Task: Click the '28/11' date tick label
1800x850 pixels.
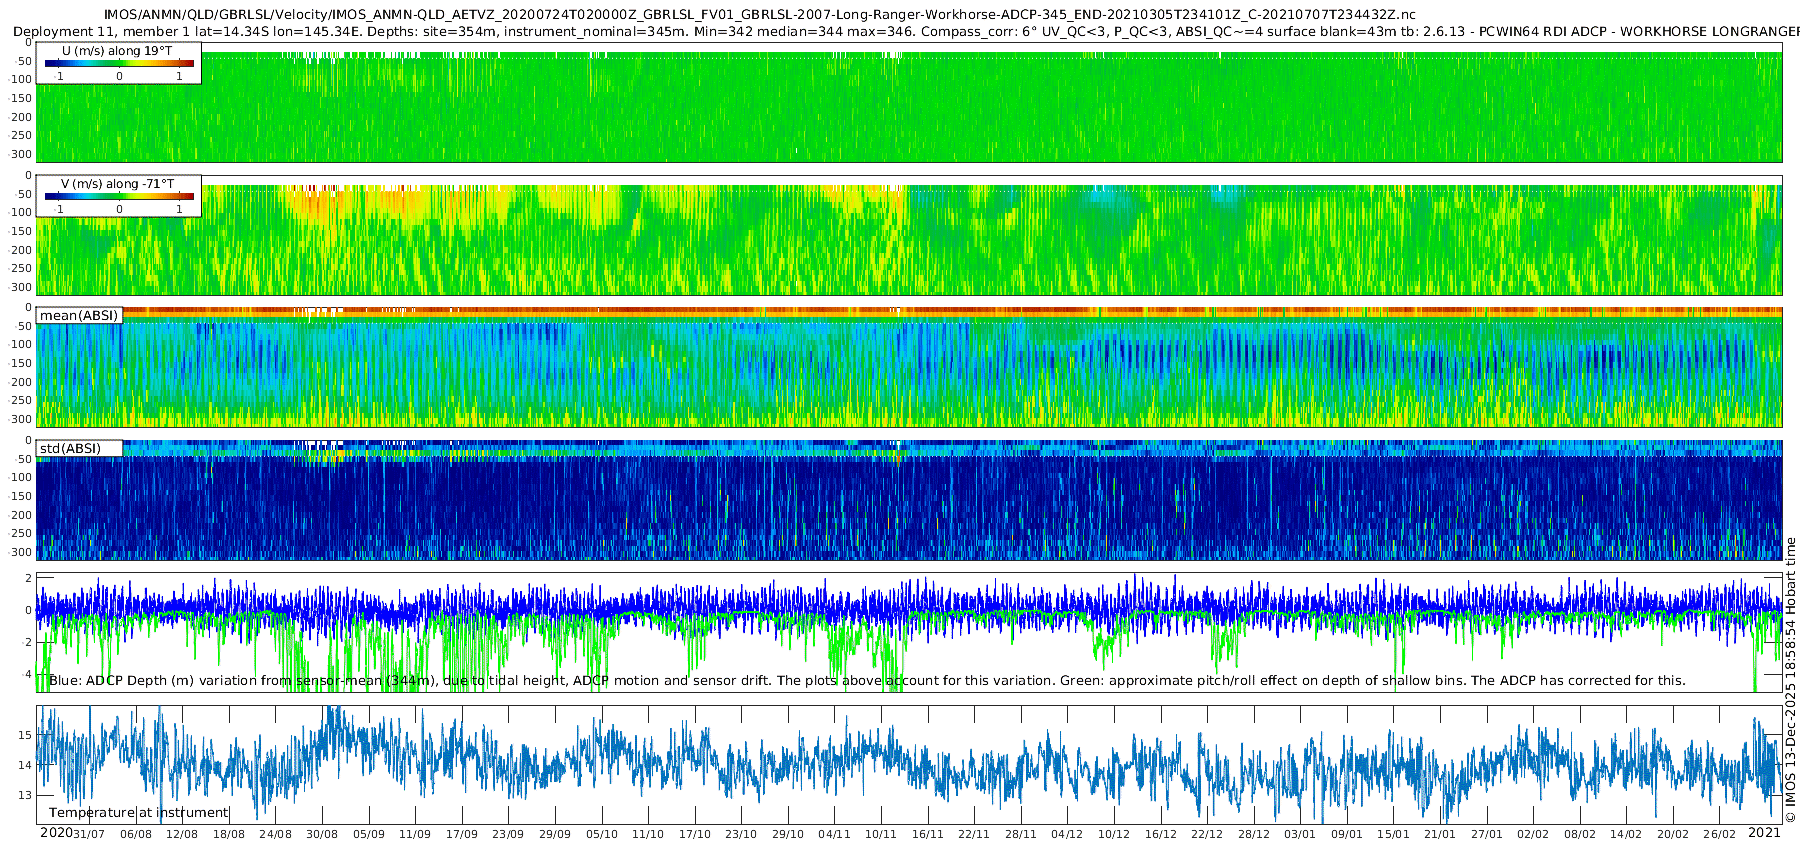Action: [1021, 834]
